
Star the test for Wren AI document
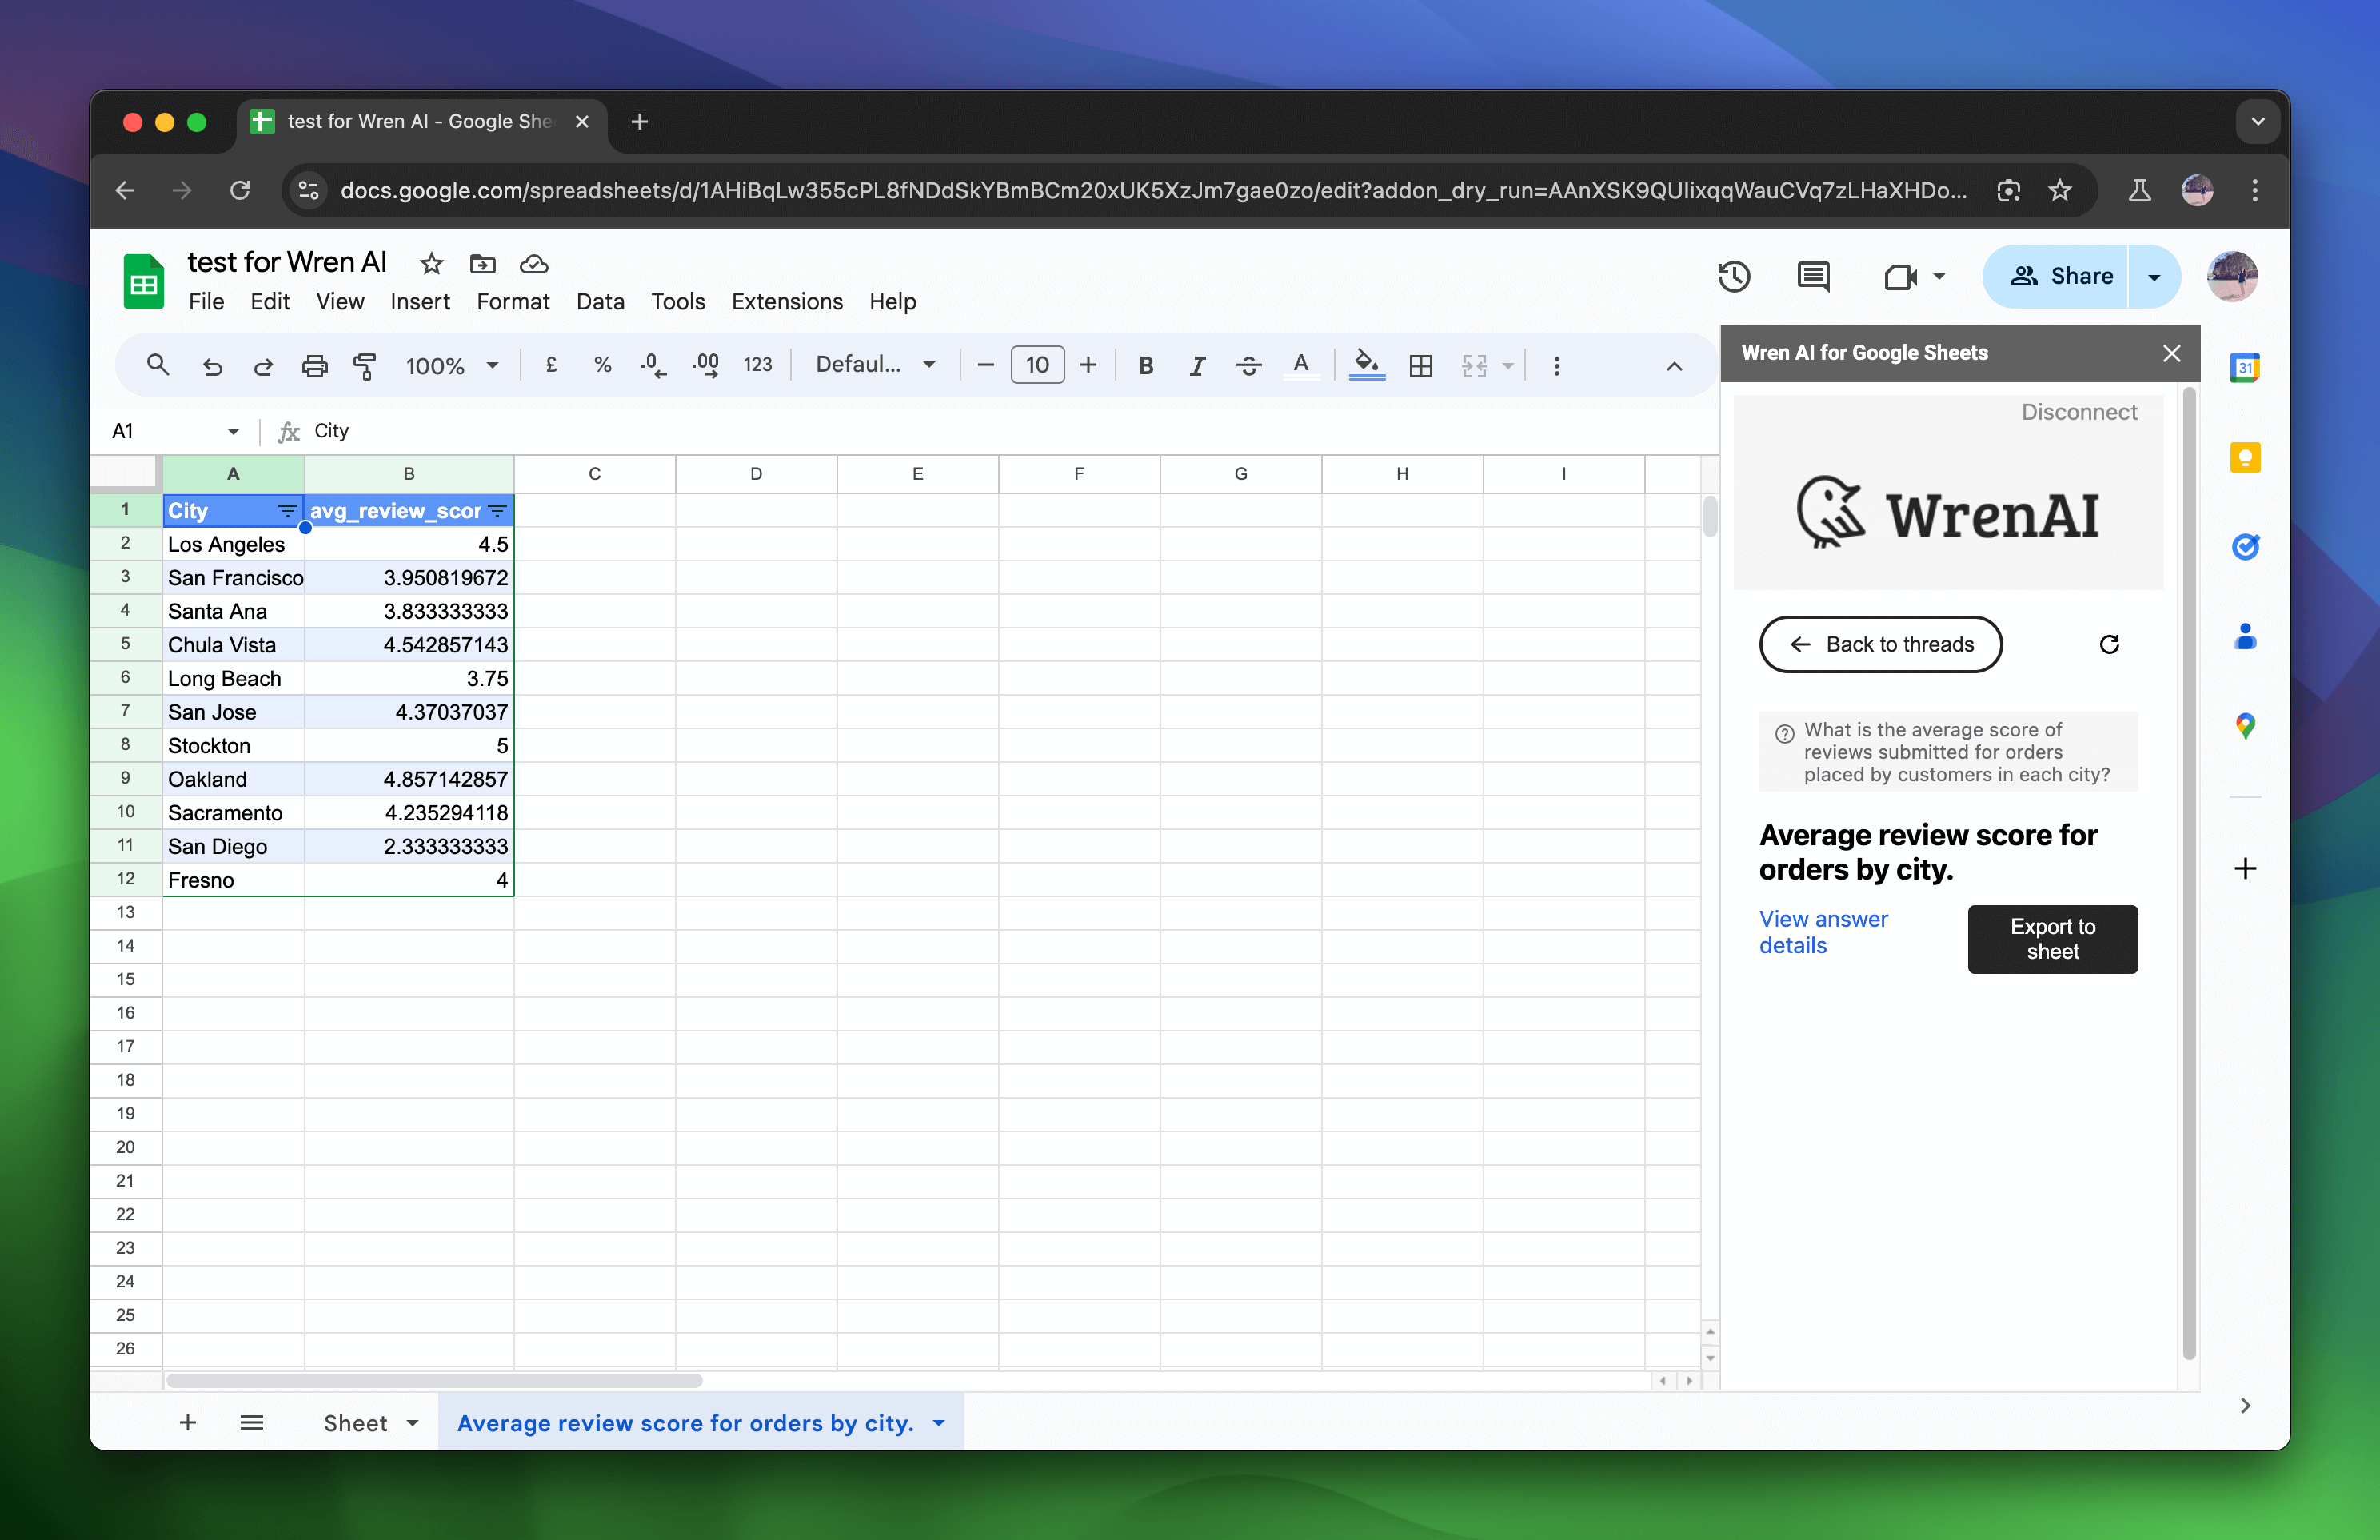[x=431, y=263]
